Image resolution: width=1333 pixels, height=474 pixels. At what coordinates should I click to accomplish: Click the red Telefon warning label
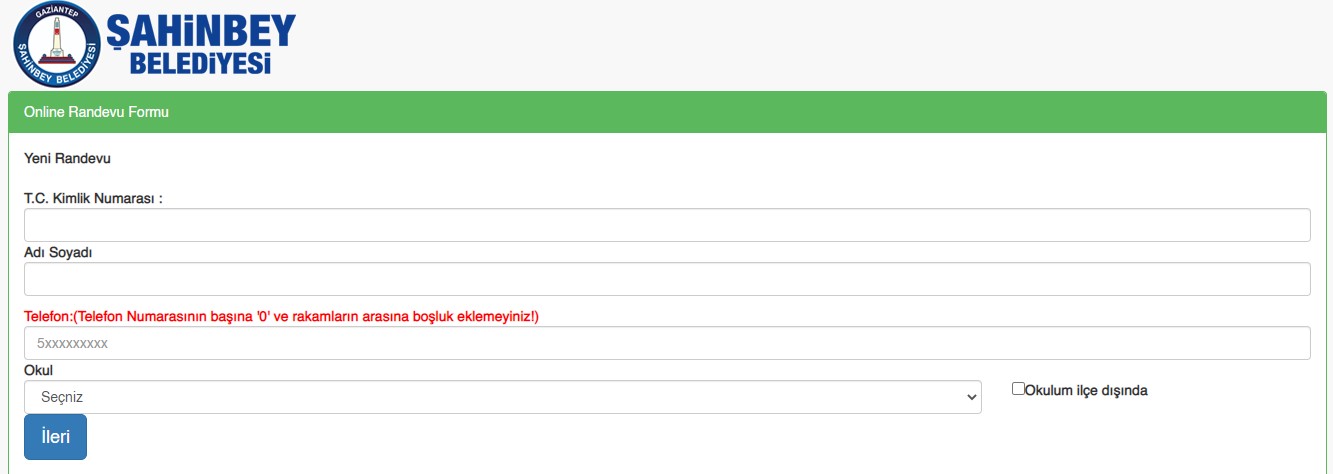(x=281, y=317)
